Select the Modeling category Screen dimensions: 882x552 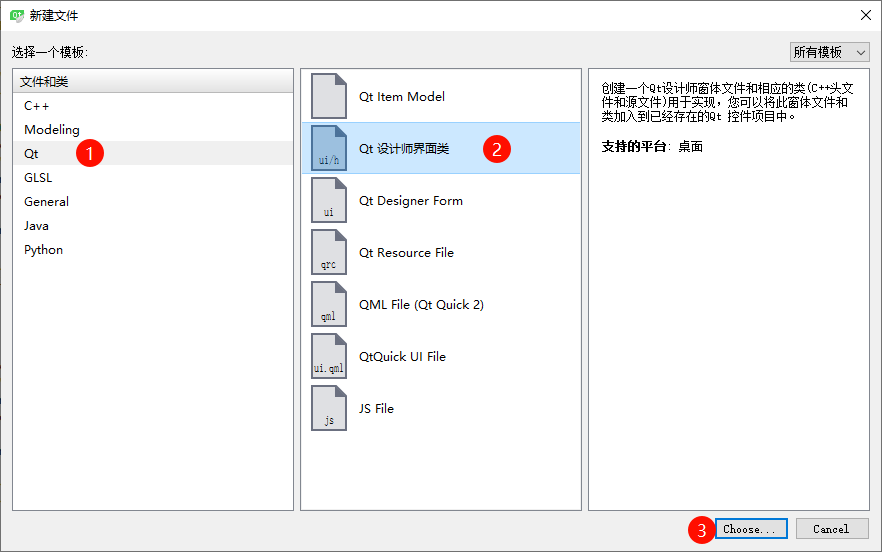pos(152,129)
